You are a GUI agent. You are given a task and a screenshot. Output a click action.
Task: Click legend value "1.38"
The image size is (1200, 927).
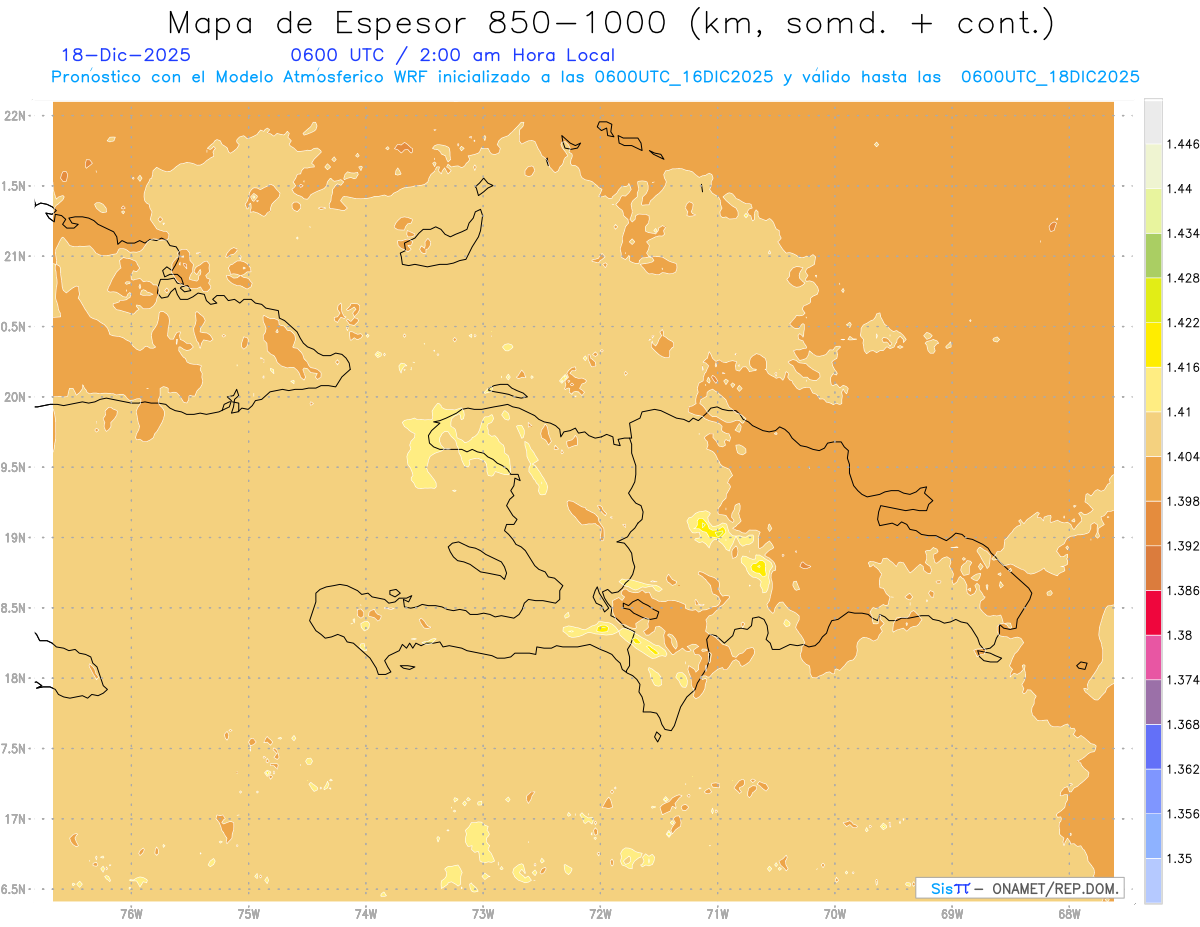(x=1178, y=635)
